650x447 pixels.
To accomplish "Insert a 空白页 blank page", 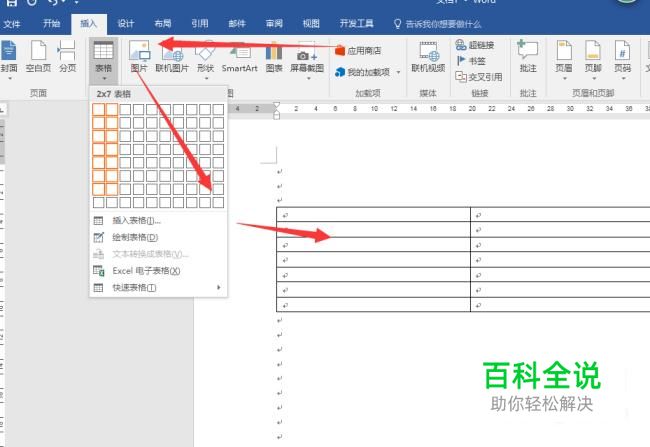I will [38, 56].
